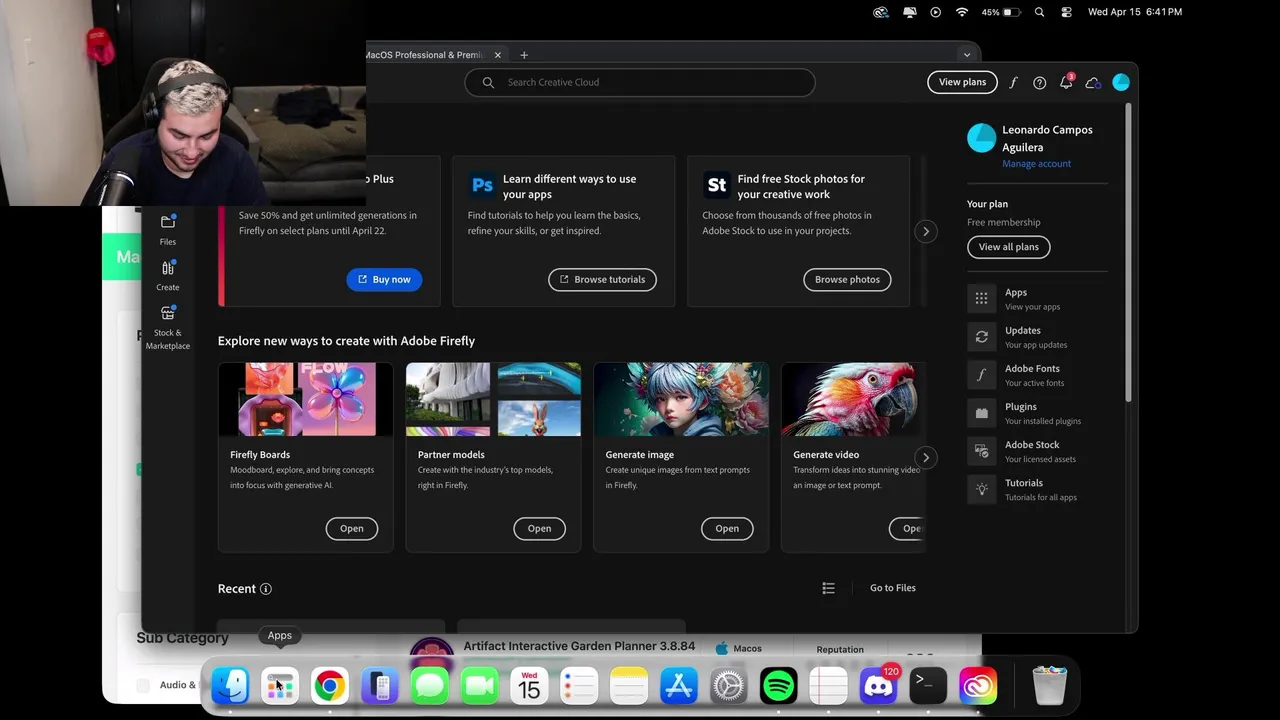Click the battery 45% indicator in the menu bar
The height and width of the screenshot is (720, 1280).
1001,12
